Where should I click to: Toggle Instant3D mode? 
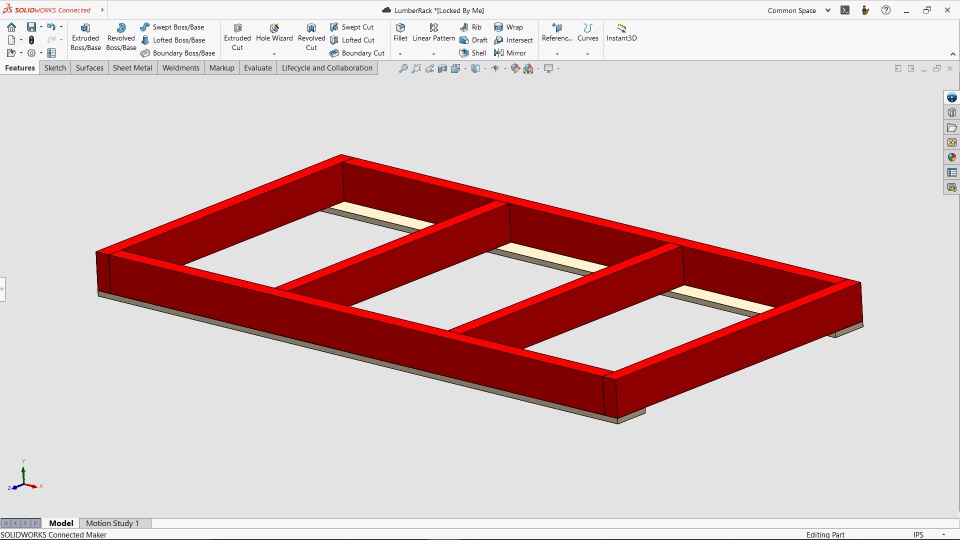tap(621, 33)
